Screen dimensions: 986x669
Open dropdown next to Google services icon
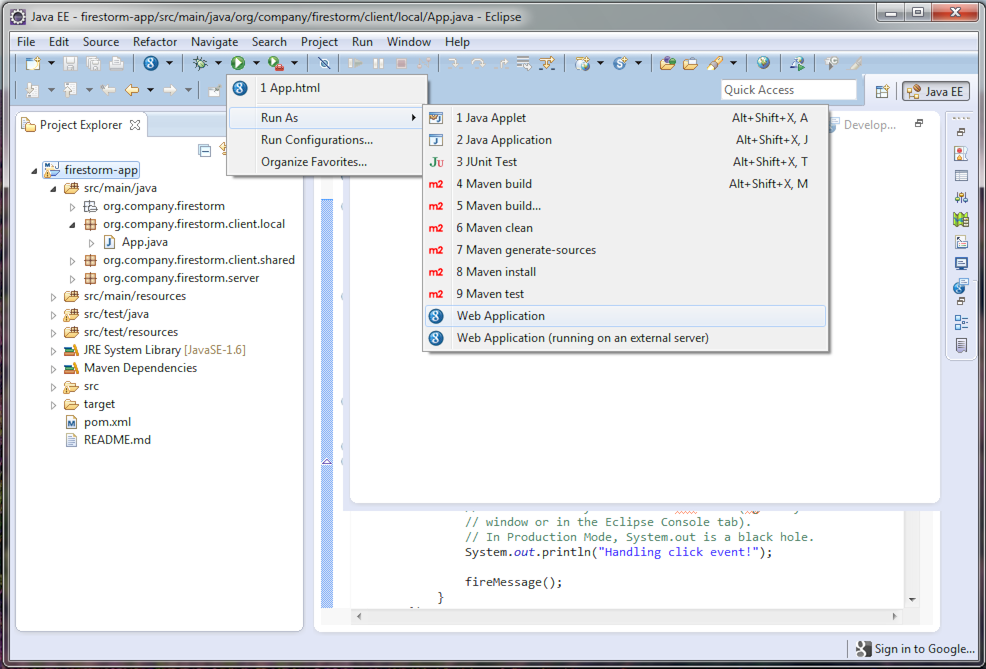coord(169,63)
